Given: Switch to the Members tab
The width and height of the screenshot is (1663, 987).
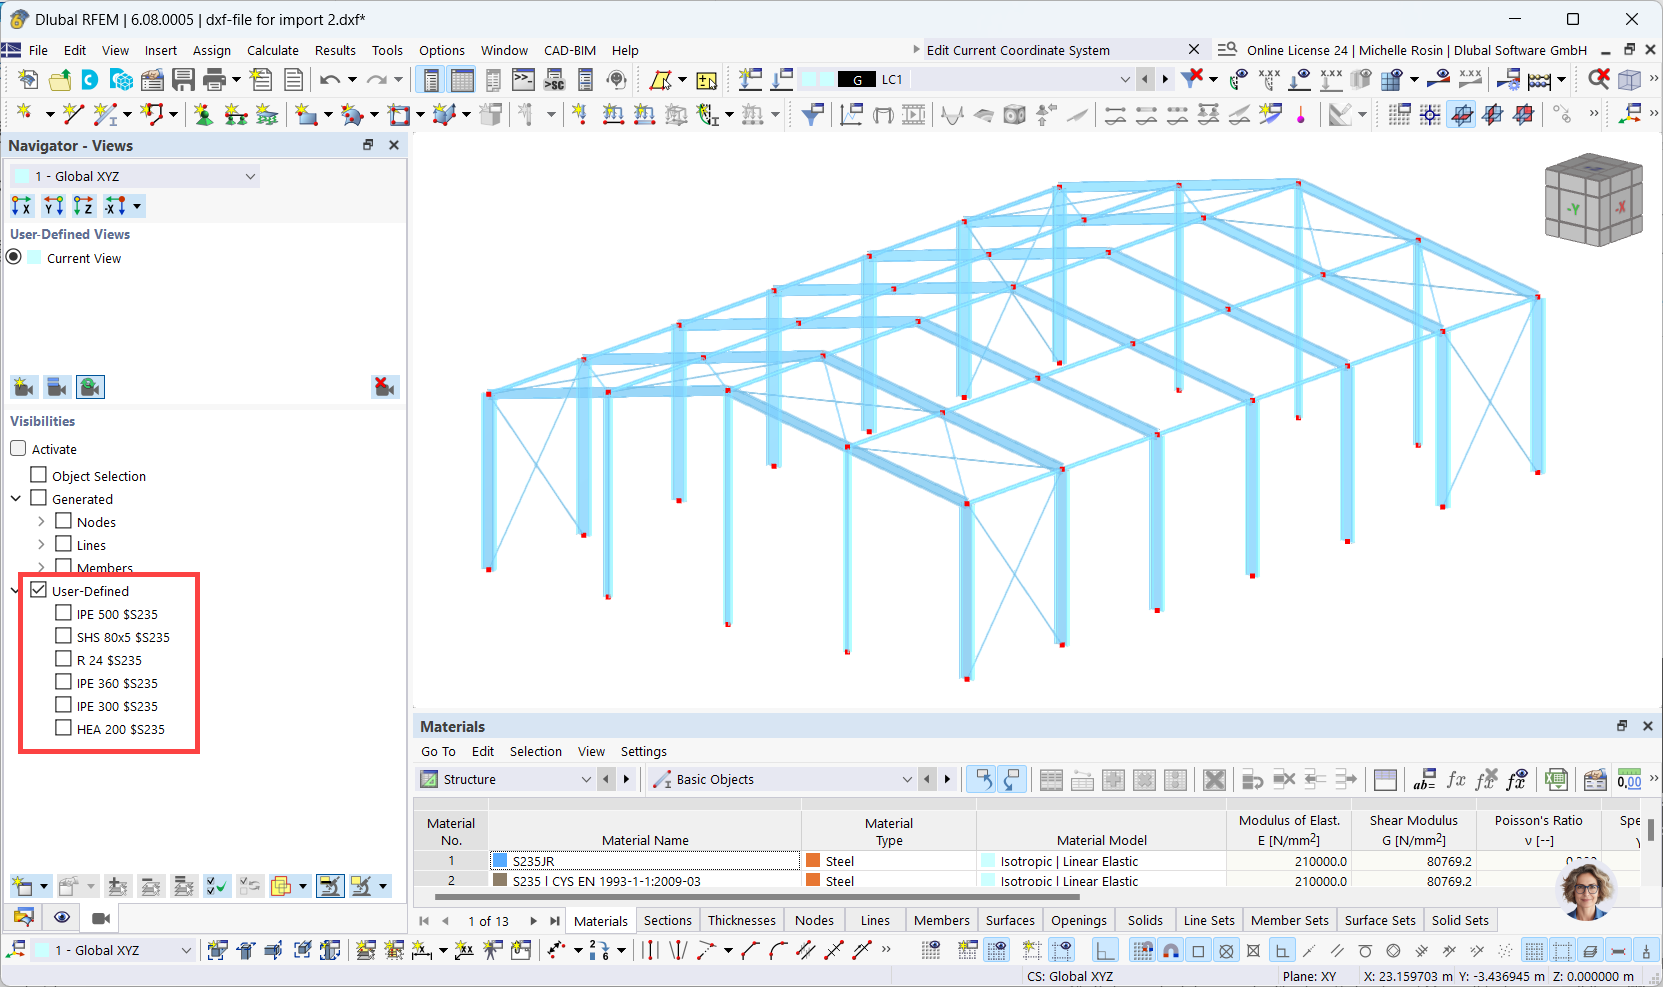Looking at the screenshot, I should pyautogui.click(x=942, y=920).
